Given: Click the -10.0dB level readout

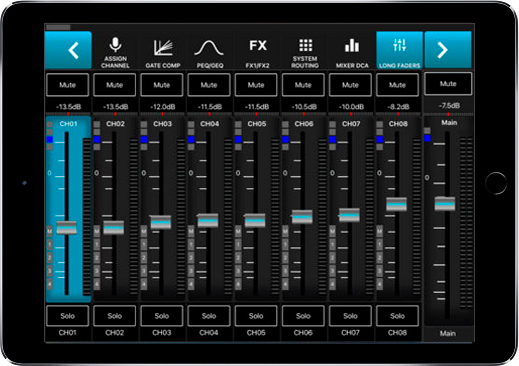Looking at the screenshot, I should click(351, 107).
